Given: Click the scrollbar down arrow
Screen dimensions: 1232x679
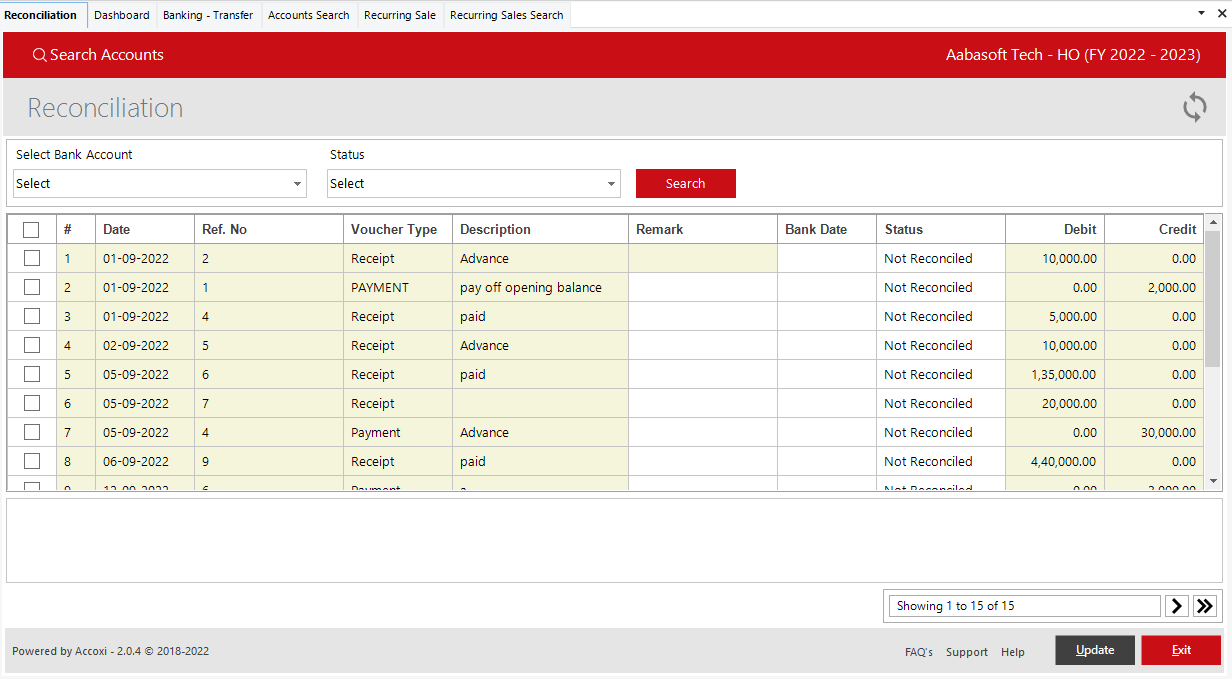Looking at the screenshot, I should pos(1213,482).
